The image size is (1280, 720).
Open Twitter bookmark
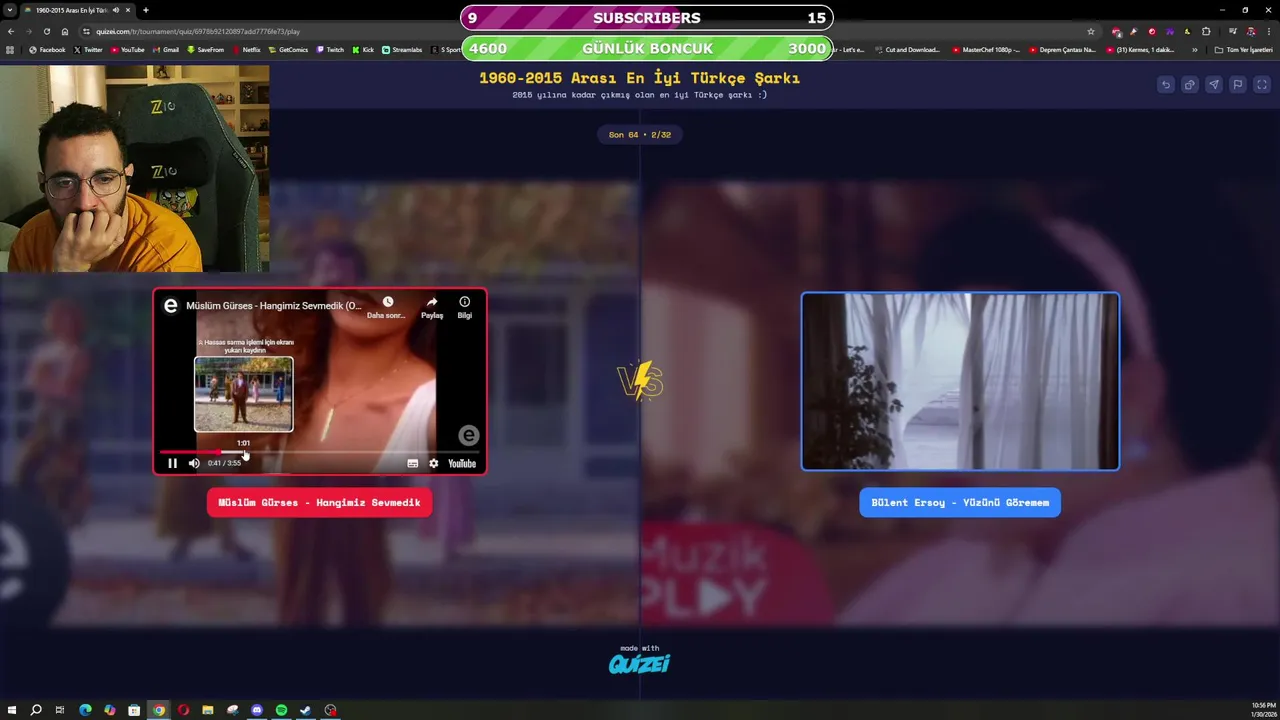click(88, 49)
